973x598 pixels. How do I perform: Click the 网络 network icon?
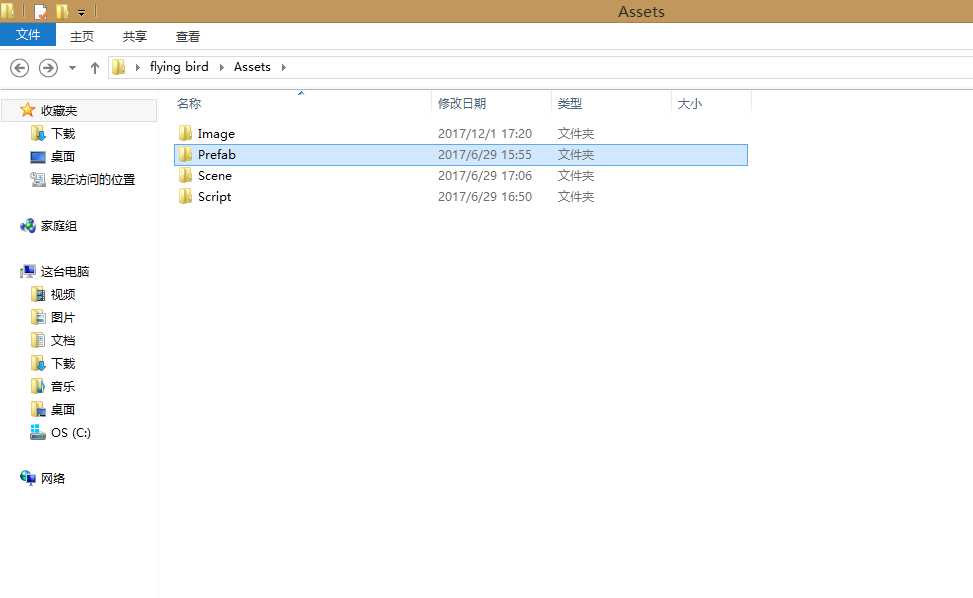point(28,478)
